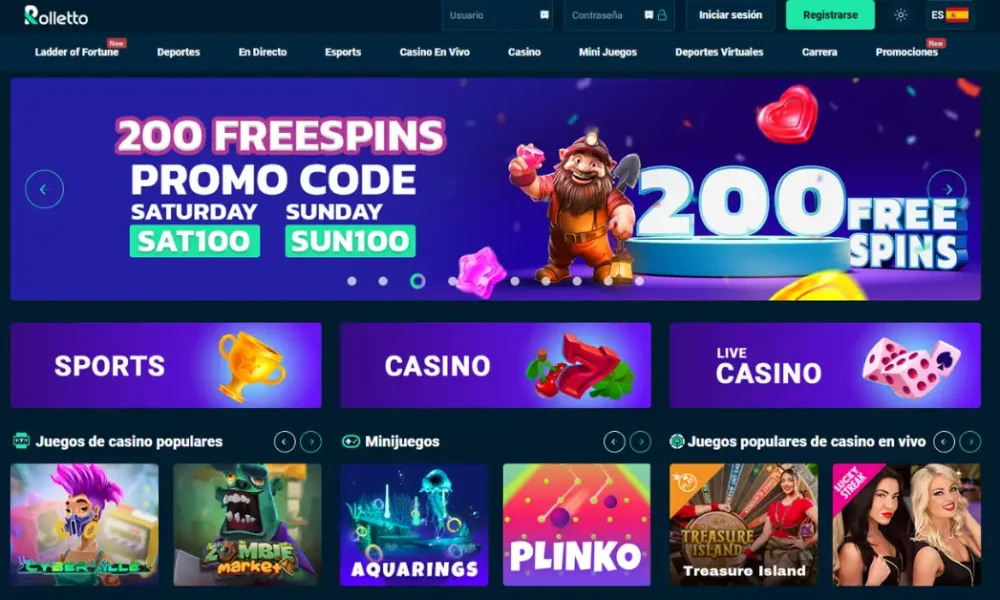Show password using the lock icon
Screen dimensions: 1000x600
[x=662, y=15]
